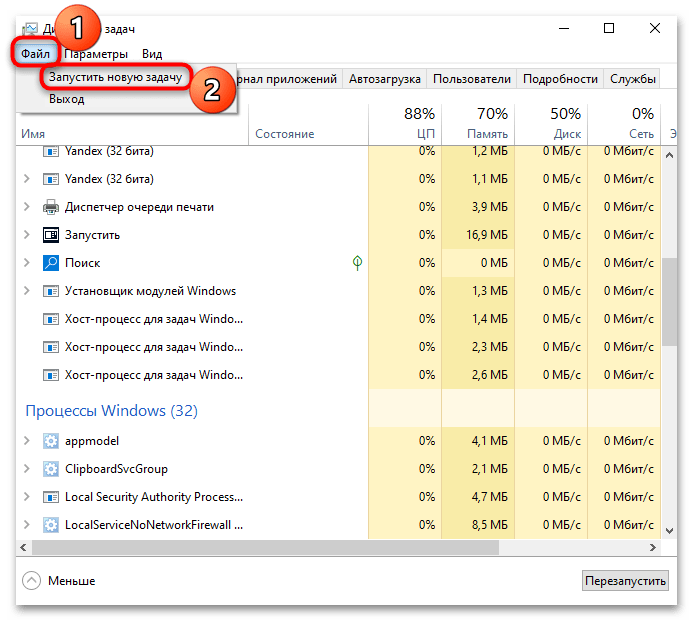Select Диспетчер очереди печати process name
This screenshot has height=621, width=693.
[x=139, y=207]
